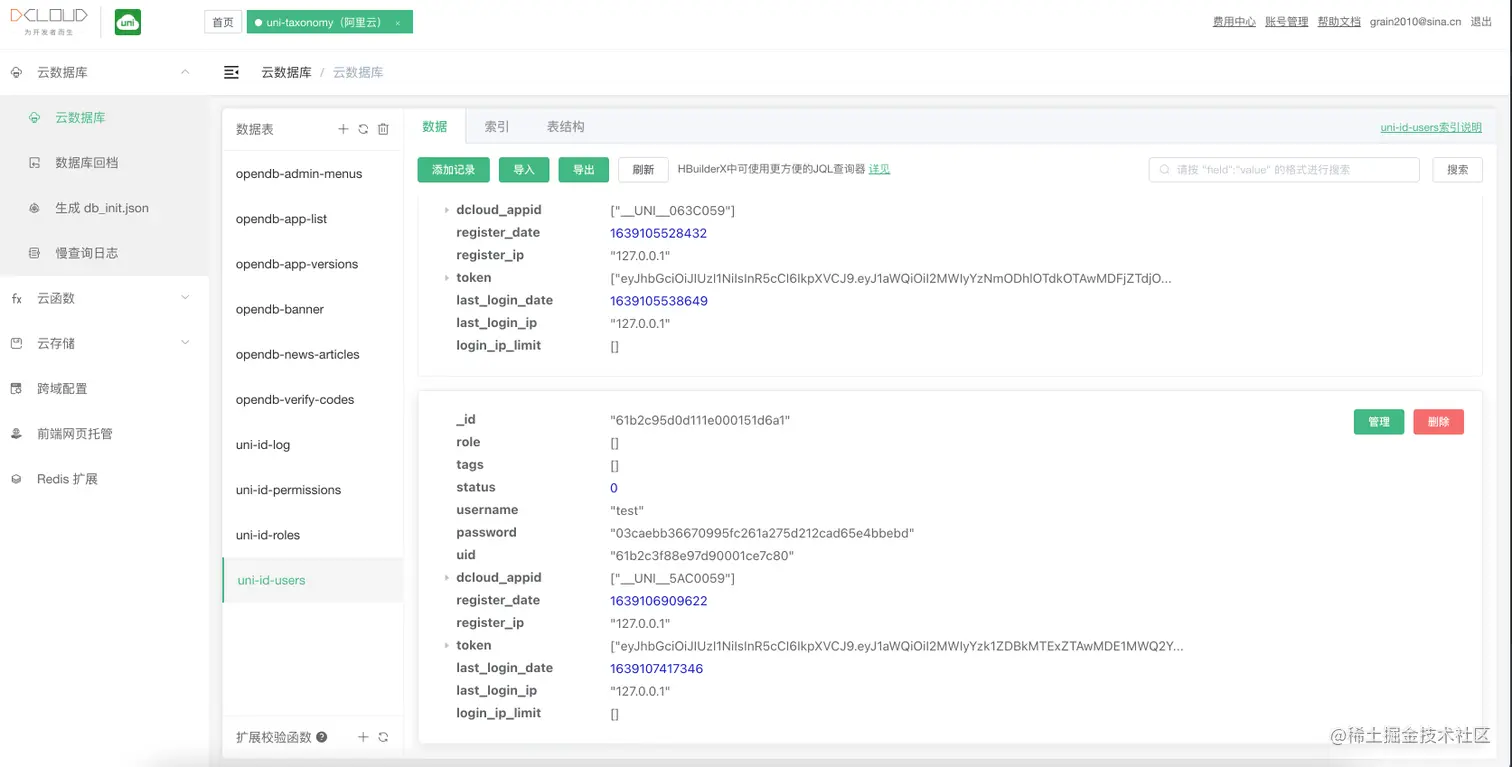Click 删除 on the test user record

(1439, 422)
